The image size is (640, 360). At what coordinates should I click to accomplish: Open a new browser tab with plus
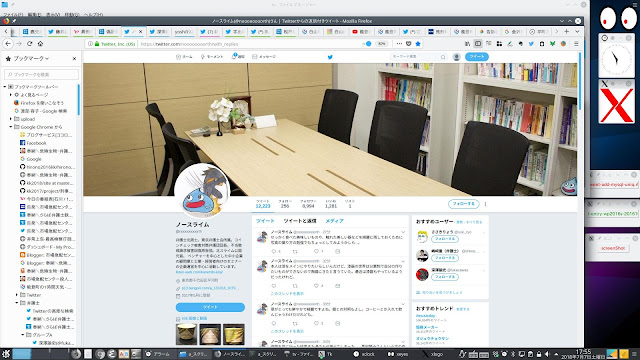point(567,31)
